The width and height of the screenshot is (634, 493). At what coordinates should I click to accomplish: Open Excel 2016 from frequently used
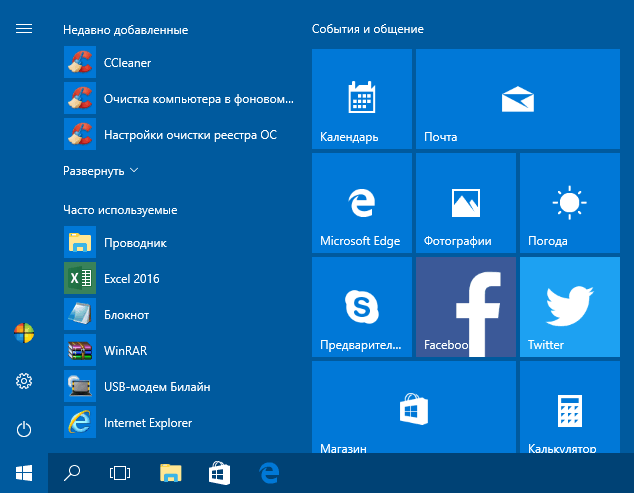[x=131, y=279]
